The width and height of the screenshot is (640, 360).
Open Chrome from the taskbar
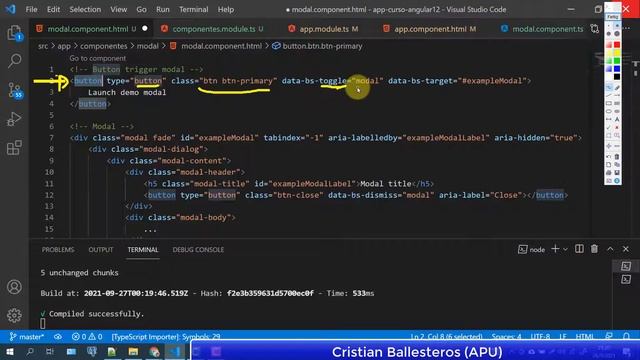[x=154, y=351]
